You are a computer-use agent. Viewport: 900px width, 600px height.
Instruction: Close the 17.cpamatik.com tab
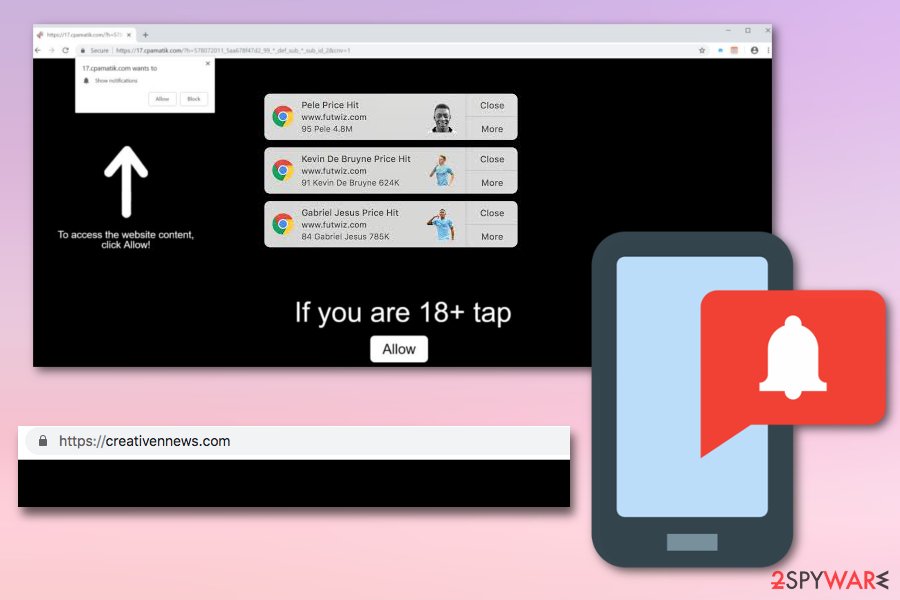coord(128,35)
